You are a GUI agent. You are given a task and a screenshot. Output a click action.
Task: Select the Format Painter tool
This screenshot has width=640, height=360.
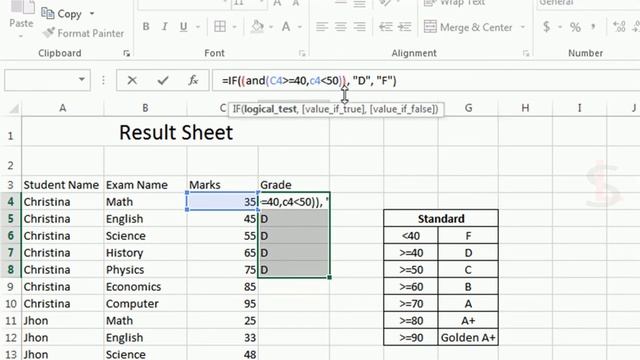83,33
